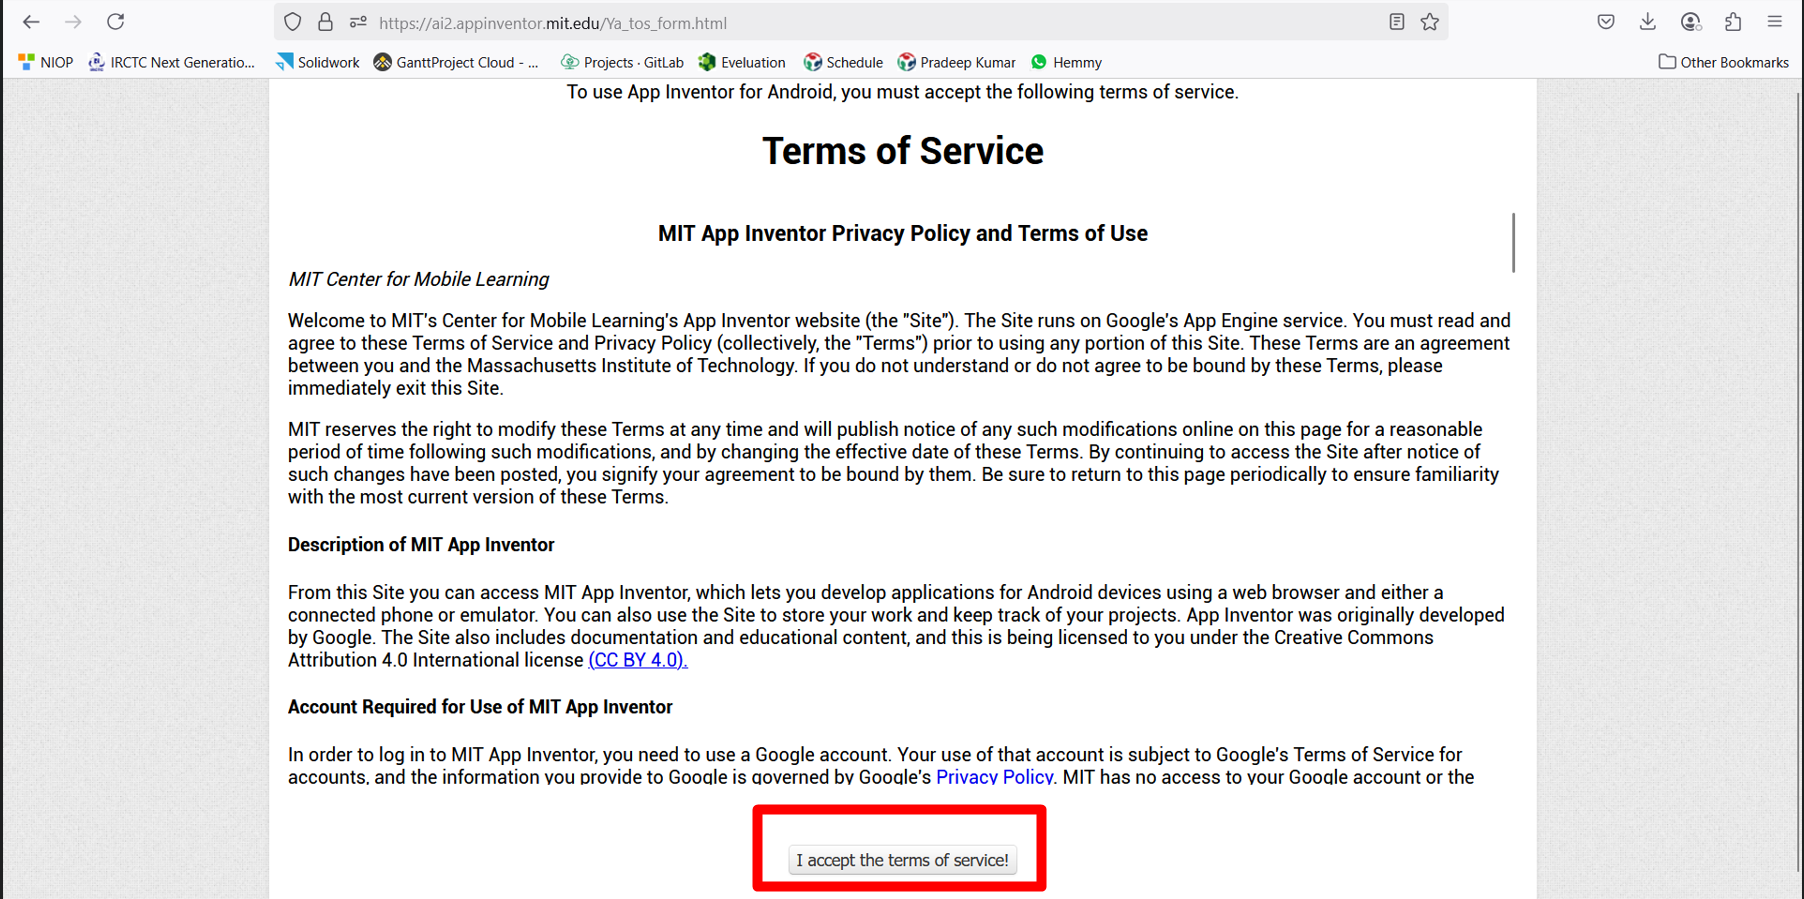Click the MIT Center for Mobile Learning text
Screen dimensions: 1804x899
(x=418, y=279)
